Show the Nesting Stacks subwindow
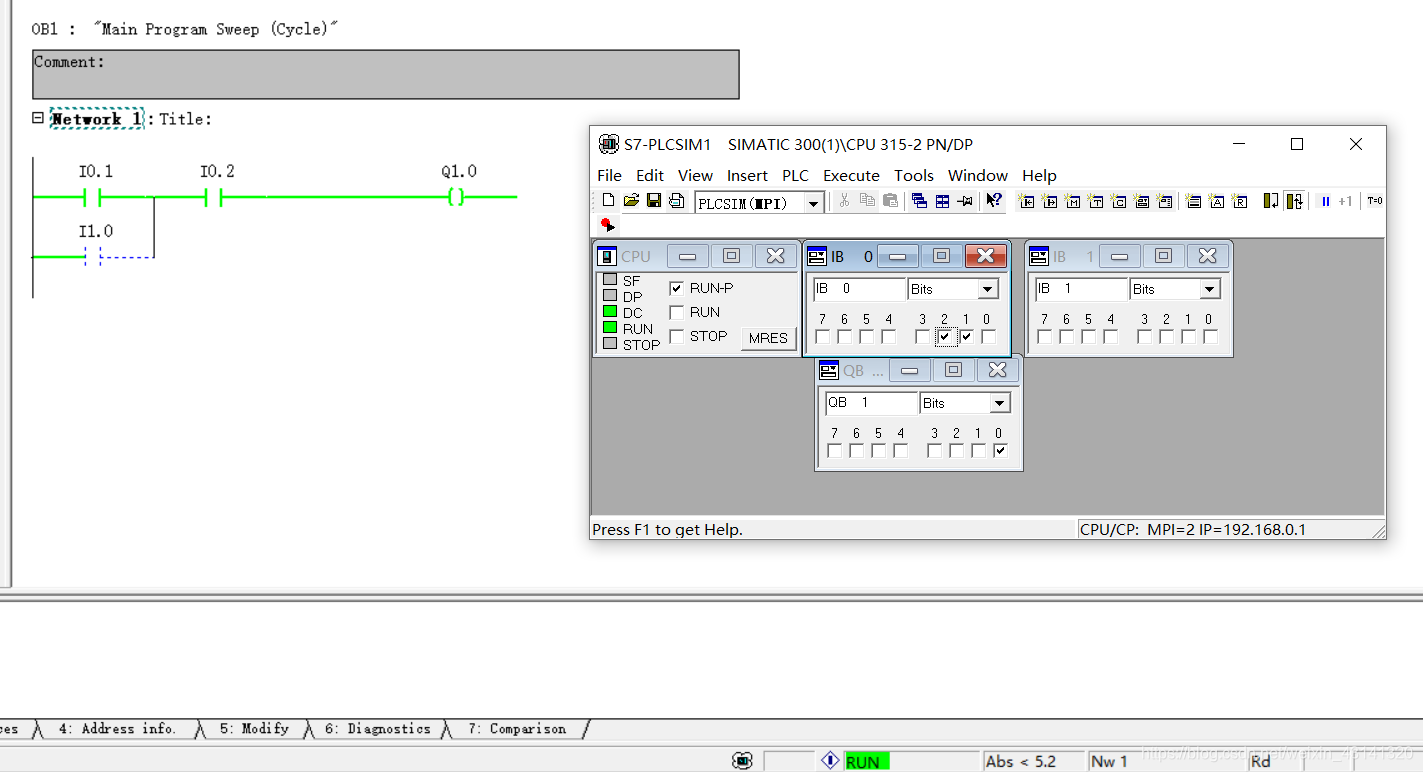 [1193, 201]
